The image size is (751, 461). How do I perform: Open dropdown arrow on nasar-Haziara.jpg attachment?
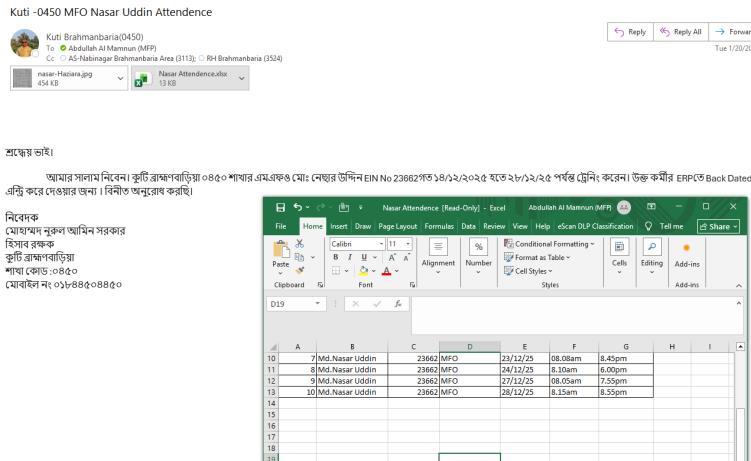(121, 77)
